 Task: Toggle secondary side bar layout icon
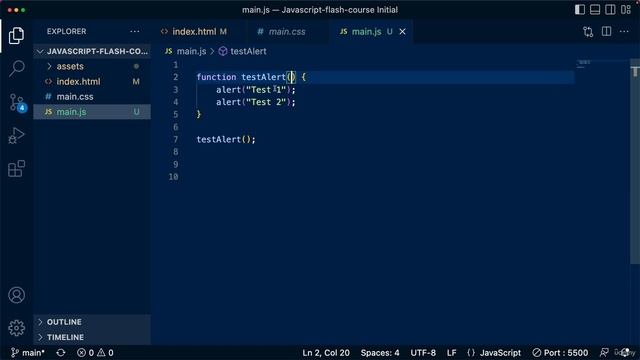click(610, 9)
